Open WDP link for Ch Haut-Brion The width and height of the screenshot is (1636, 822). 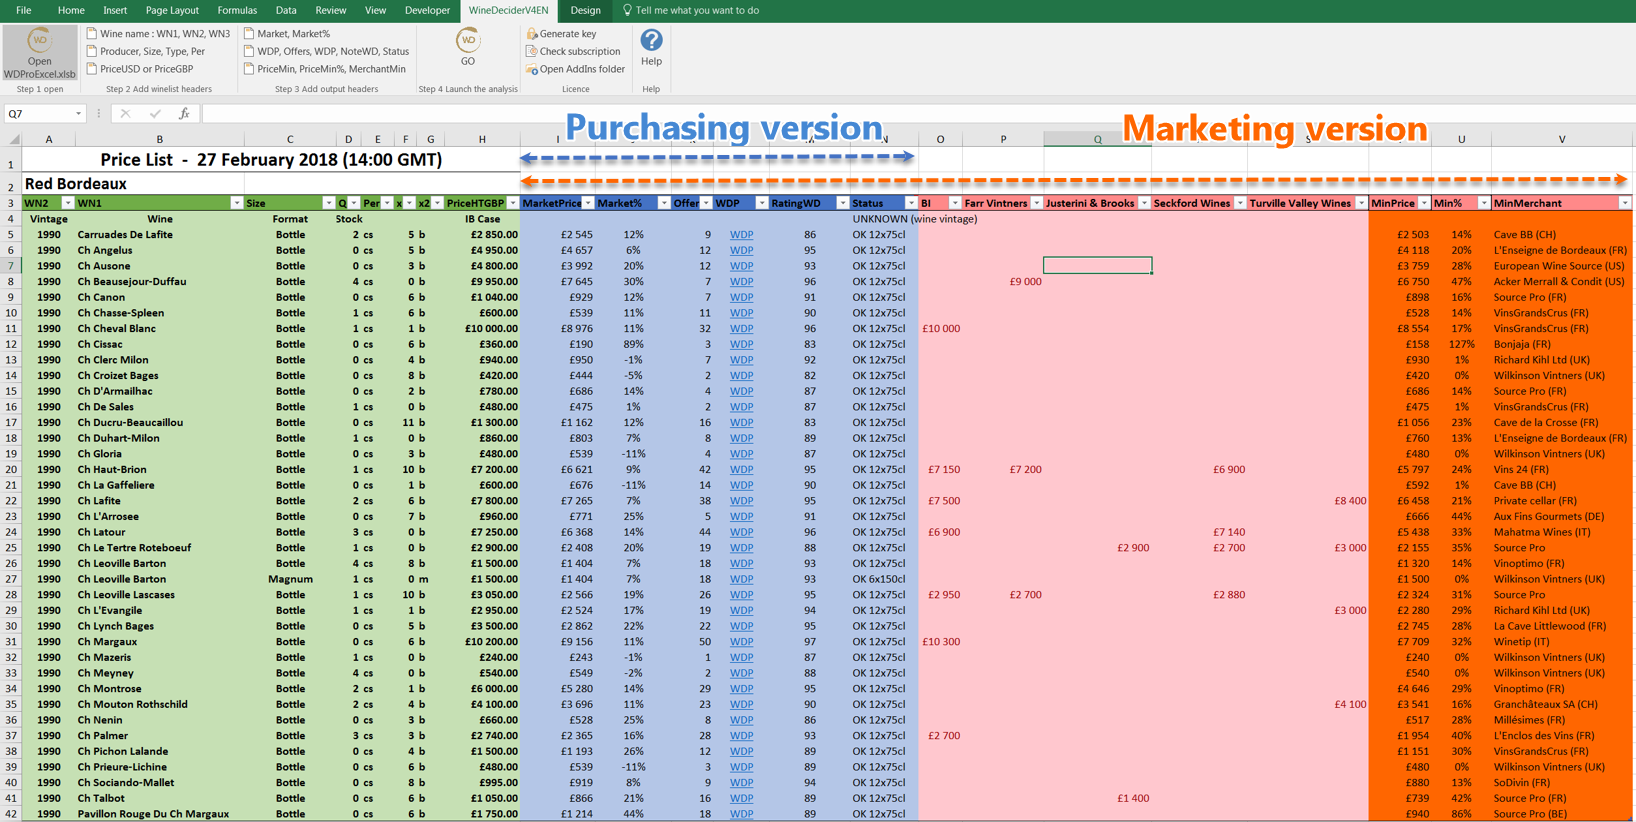(741, 470)
